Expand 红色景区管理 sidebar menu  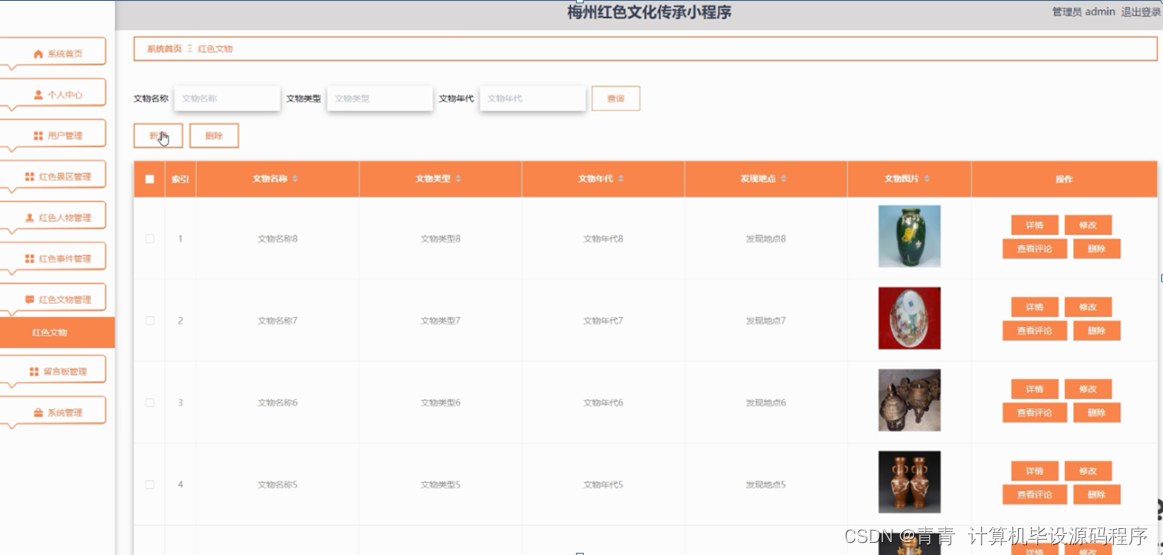53,174
